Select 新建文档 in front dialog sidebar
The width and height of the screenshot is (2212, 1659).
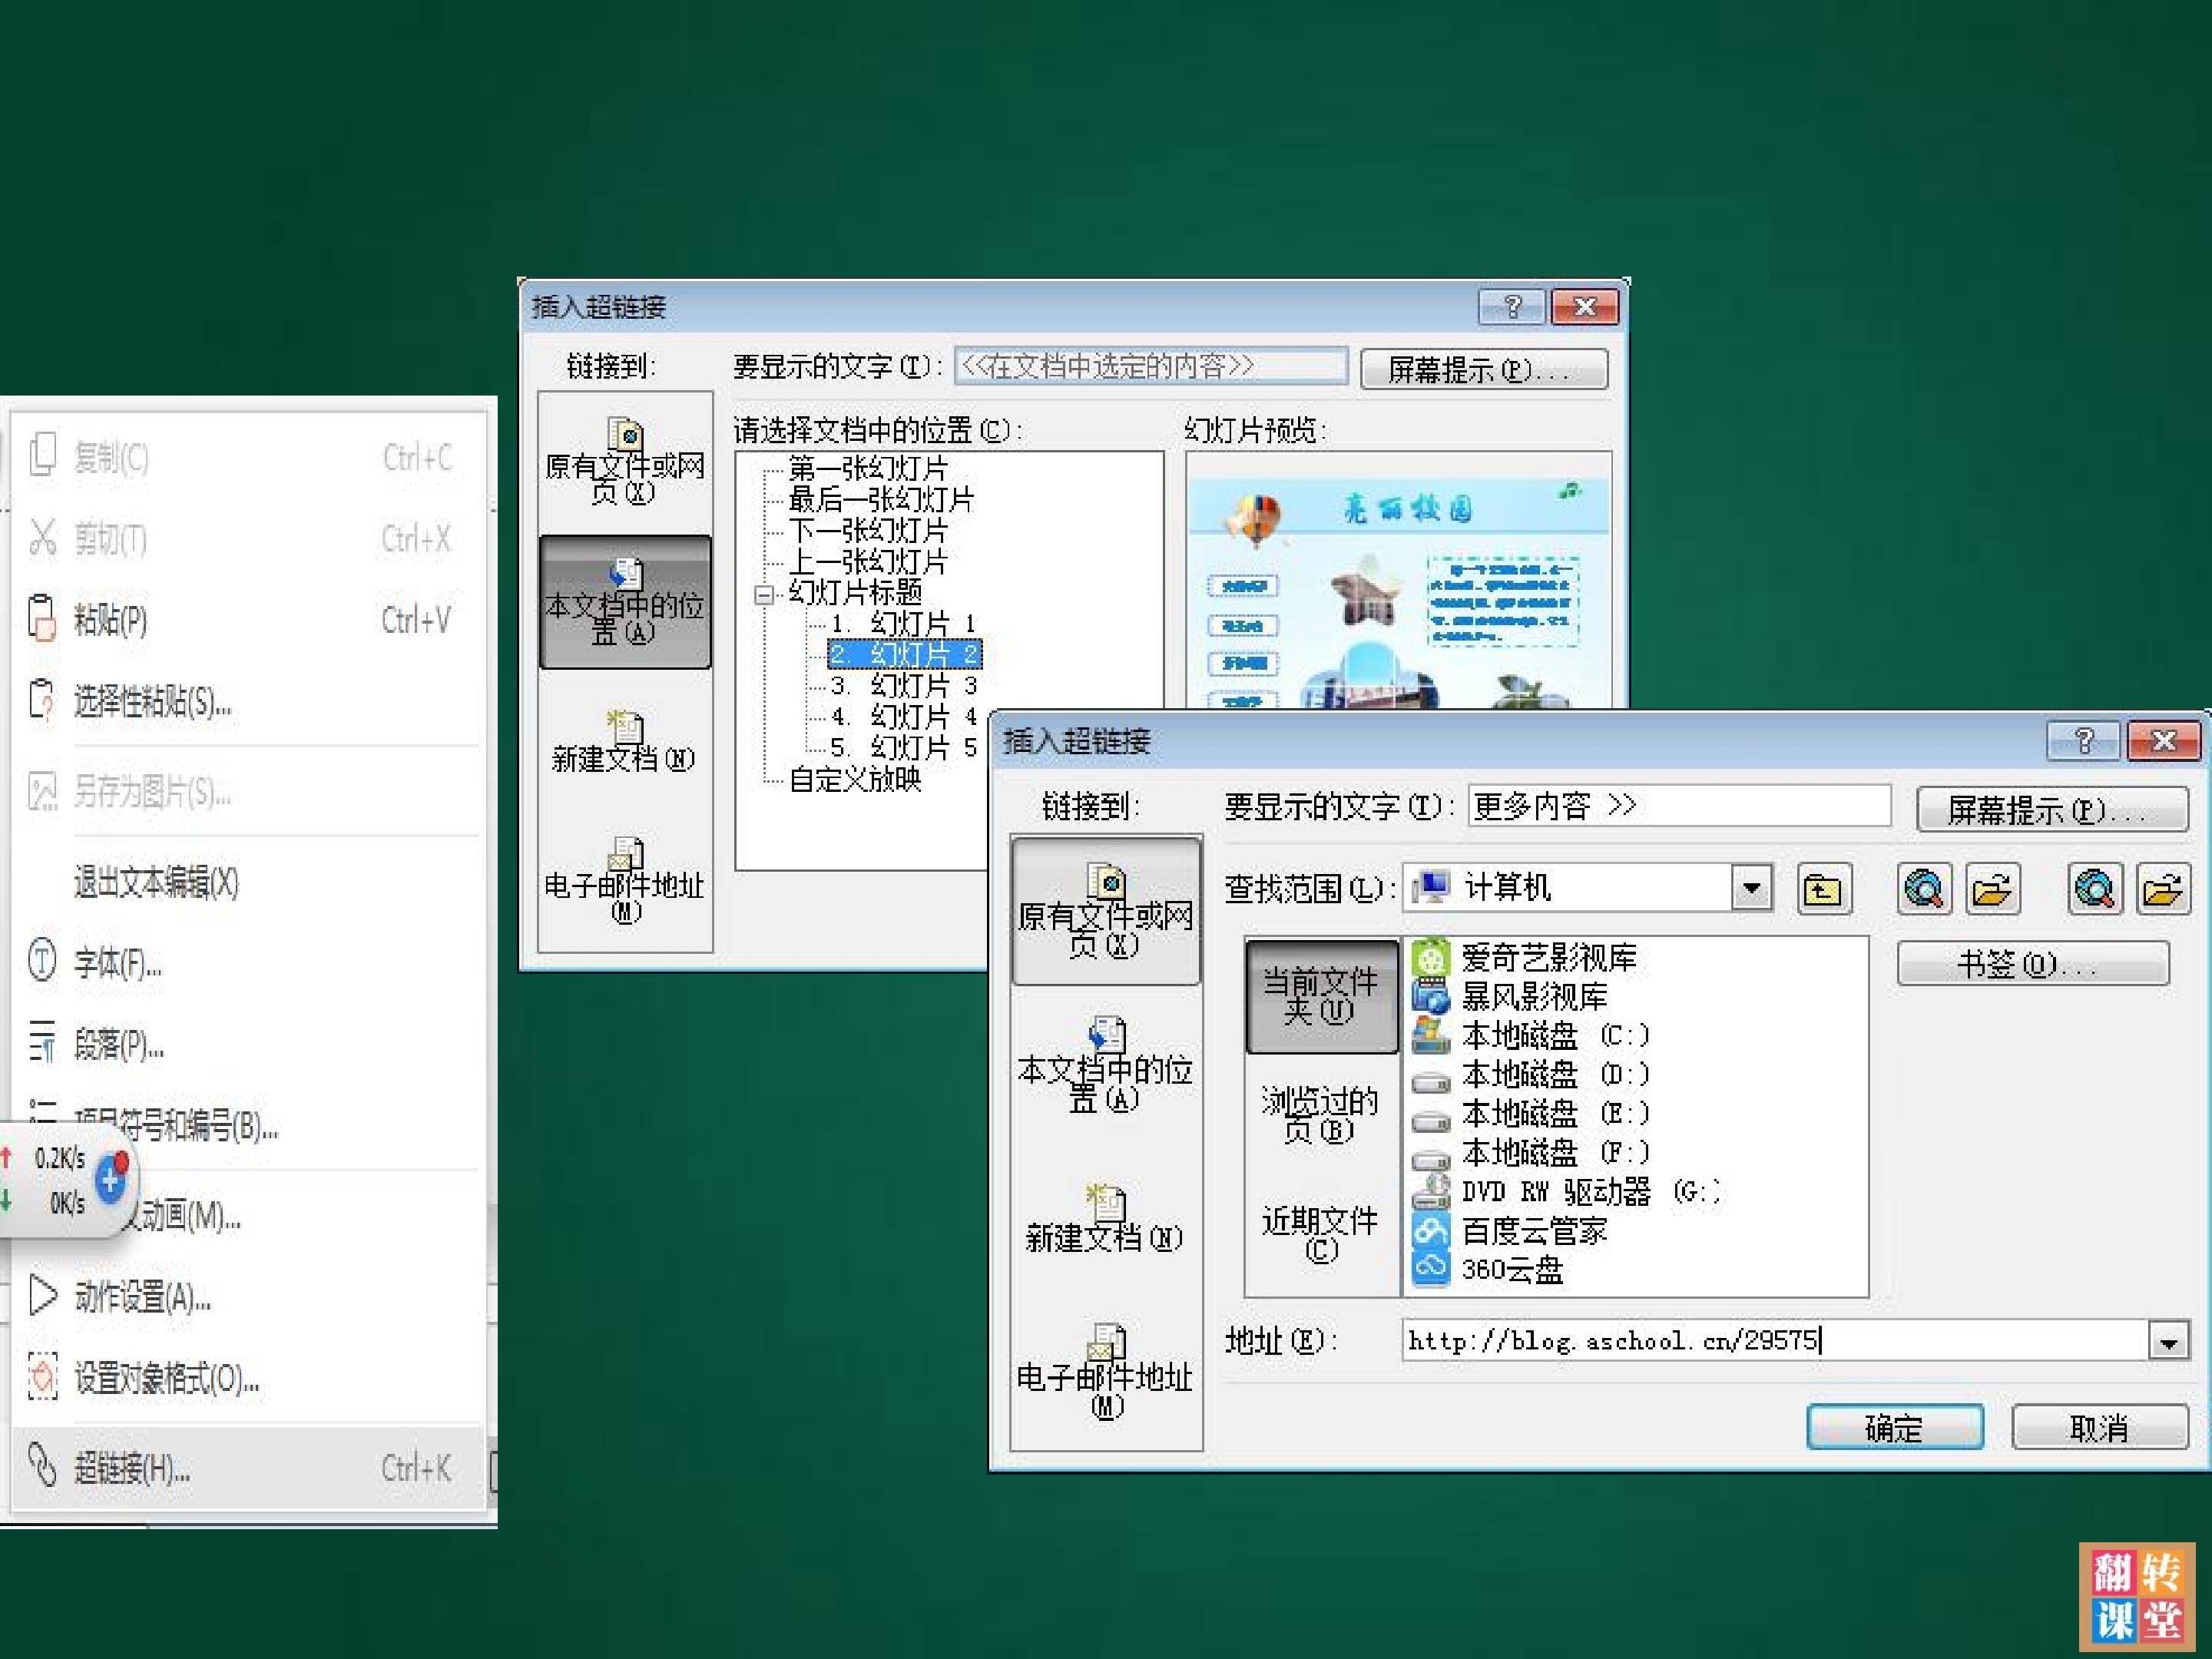[x=1105, y=1220]
